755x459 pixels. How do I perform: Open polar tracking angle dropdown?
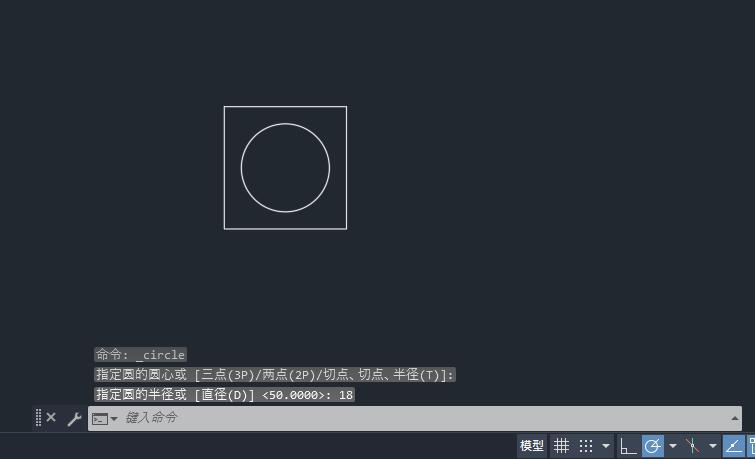click(x=673, y=446)
